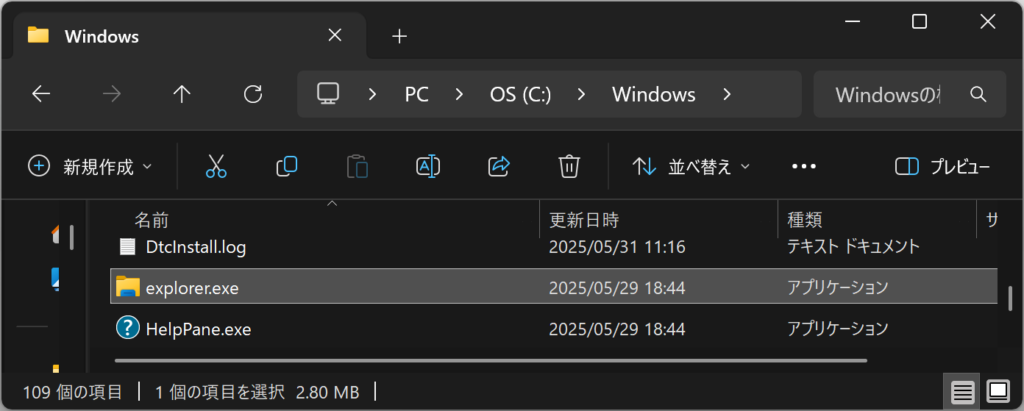The image size is (1024, 411).
Task: Click the Windows search box
Action: click(910, 95)
